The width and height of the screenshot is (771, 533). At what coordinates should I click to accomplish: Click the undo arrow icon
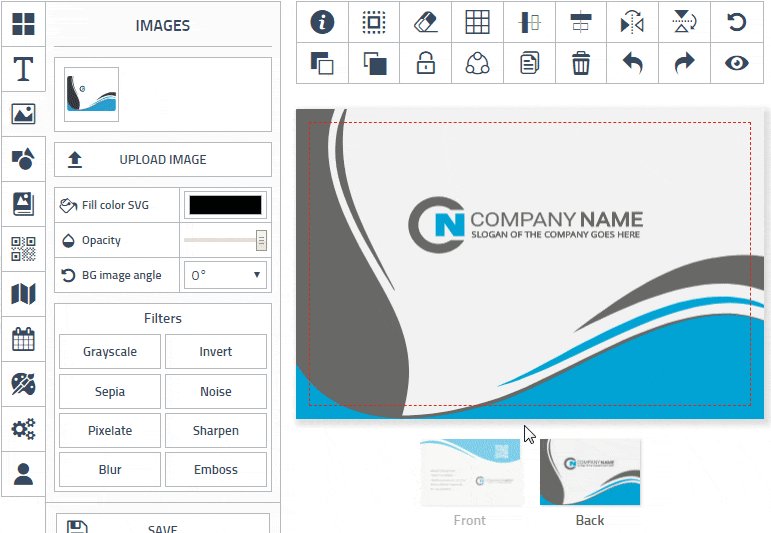(633, 64)
